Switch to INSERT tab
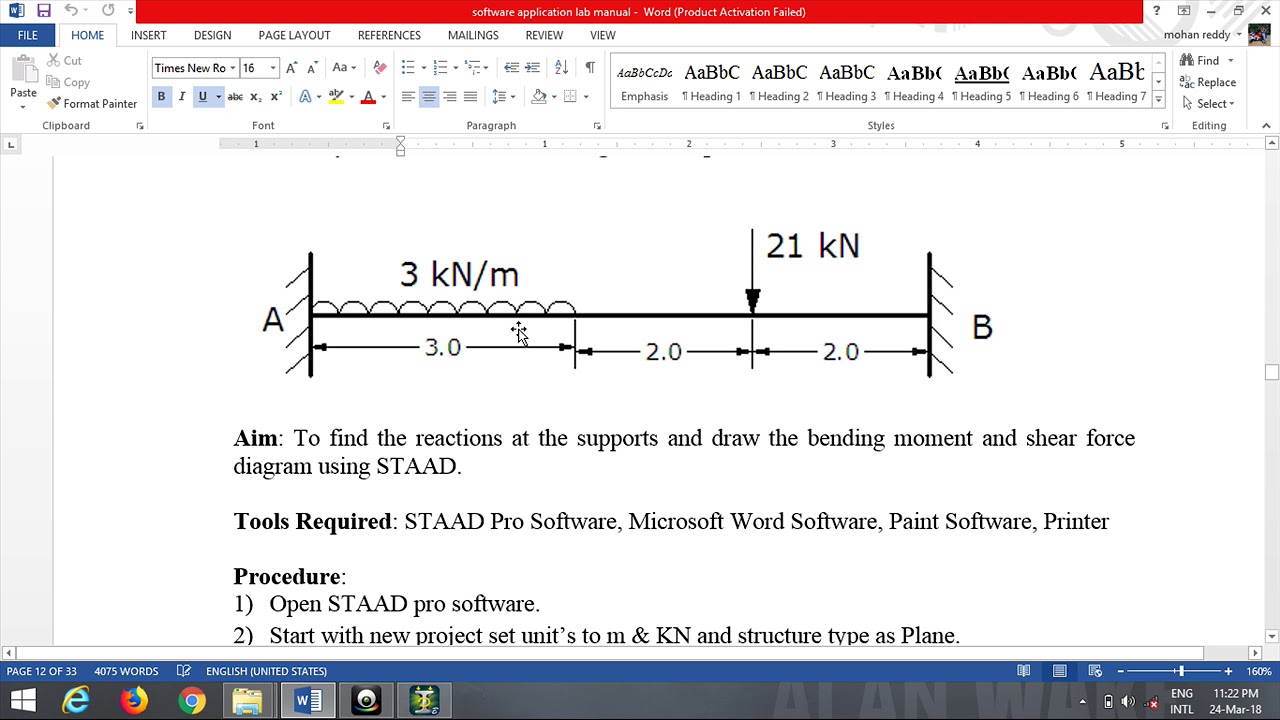1280x720 pixels. click(x=148, y=35)
